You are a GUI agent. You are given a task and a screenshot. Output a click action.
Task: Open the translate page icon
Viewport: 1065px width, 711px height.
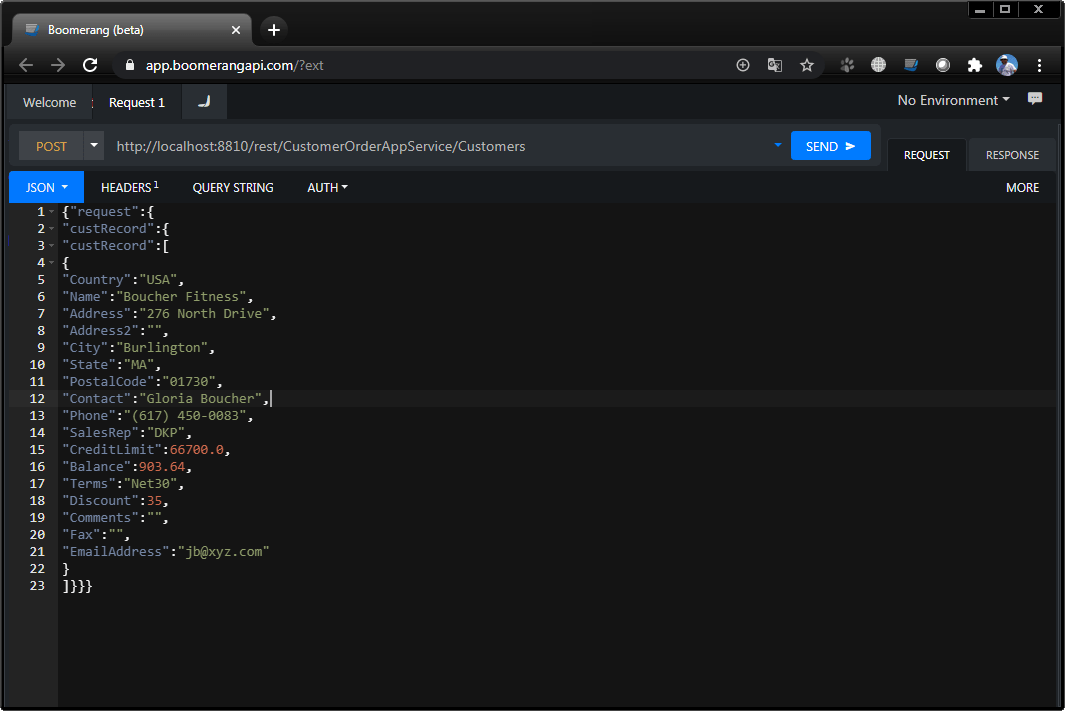774,65
